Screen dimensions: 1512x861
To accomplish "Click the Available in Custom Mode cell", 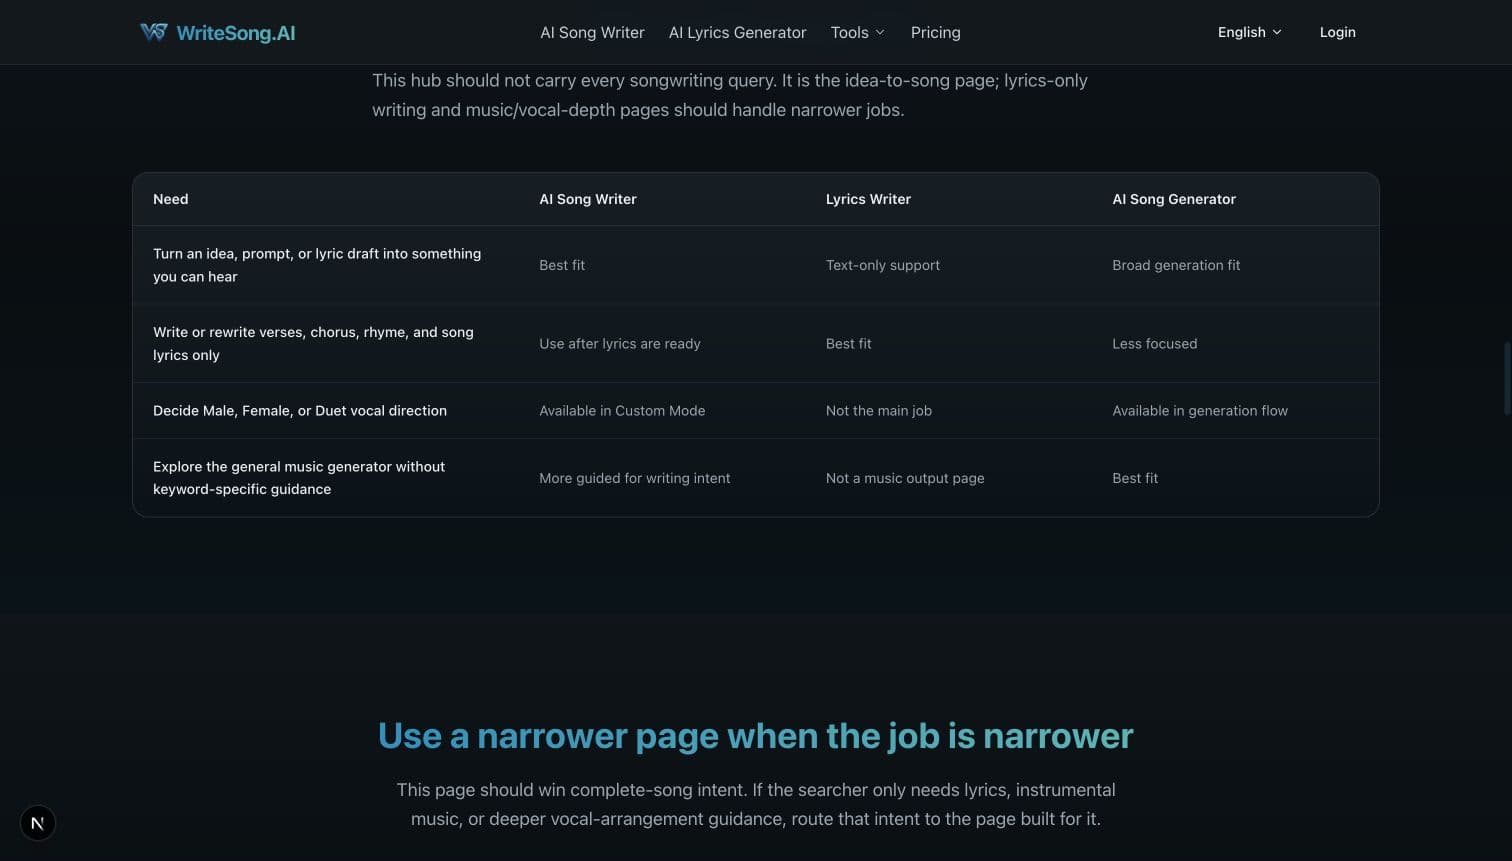I will (622, 410).
